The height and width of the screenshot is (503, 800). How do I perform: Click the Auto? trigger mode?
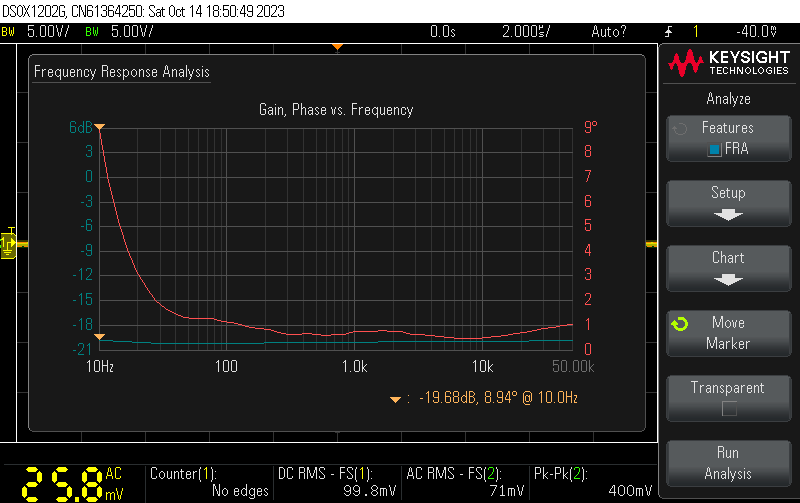(x=609, y=32)
